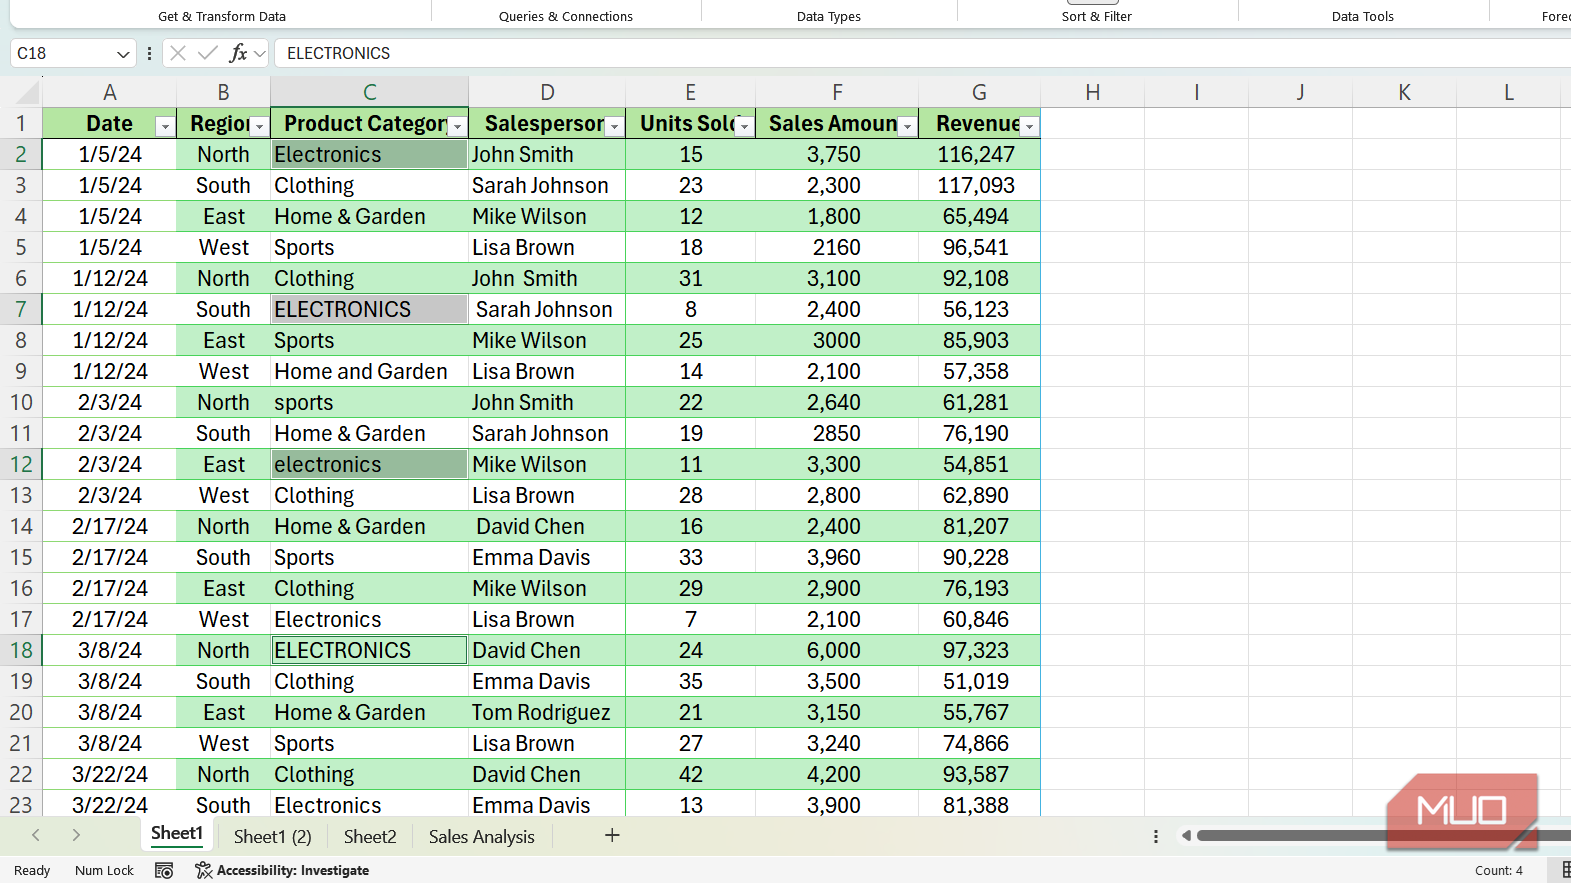Open formula bar options dots
The image size is (1571, 884).
(x=149, y=53)
